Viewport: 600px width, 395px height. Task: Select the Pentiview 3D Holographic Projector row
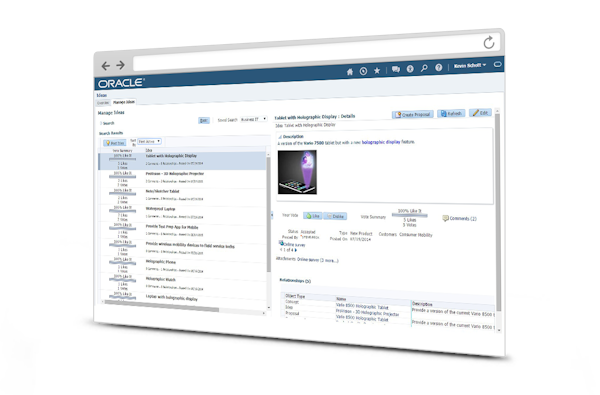click(183, 178)
